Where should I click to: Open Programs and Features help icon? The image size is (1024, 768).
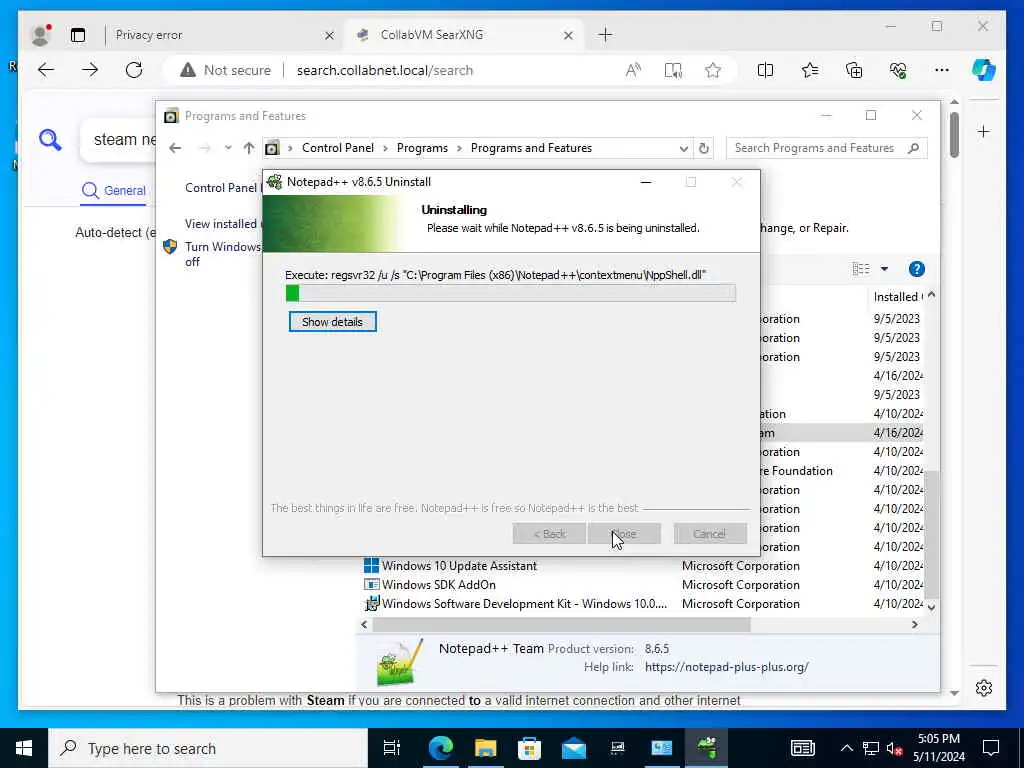click(x=917, y=269)
